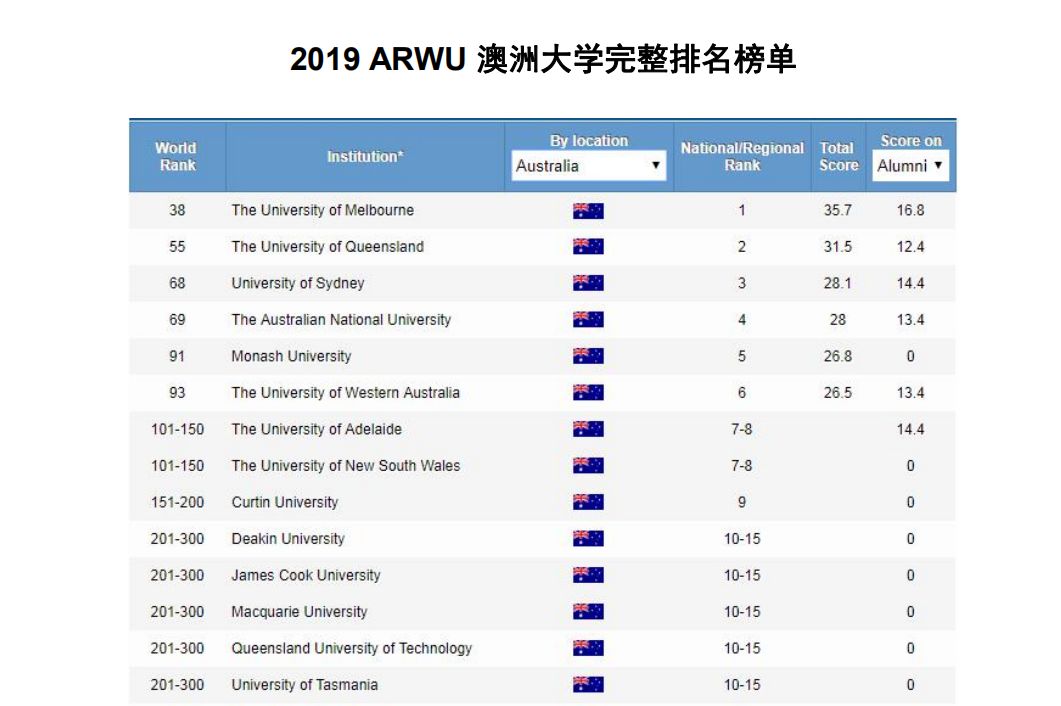This screenshot has width=1061, height=706.
Task: Click the Institution column header
Action: click(365, 157)
